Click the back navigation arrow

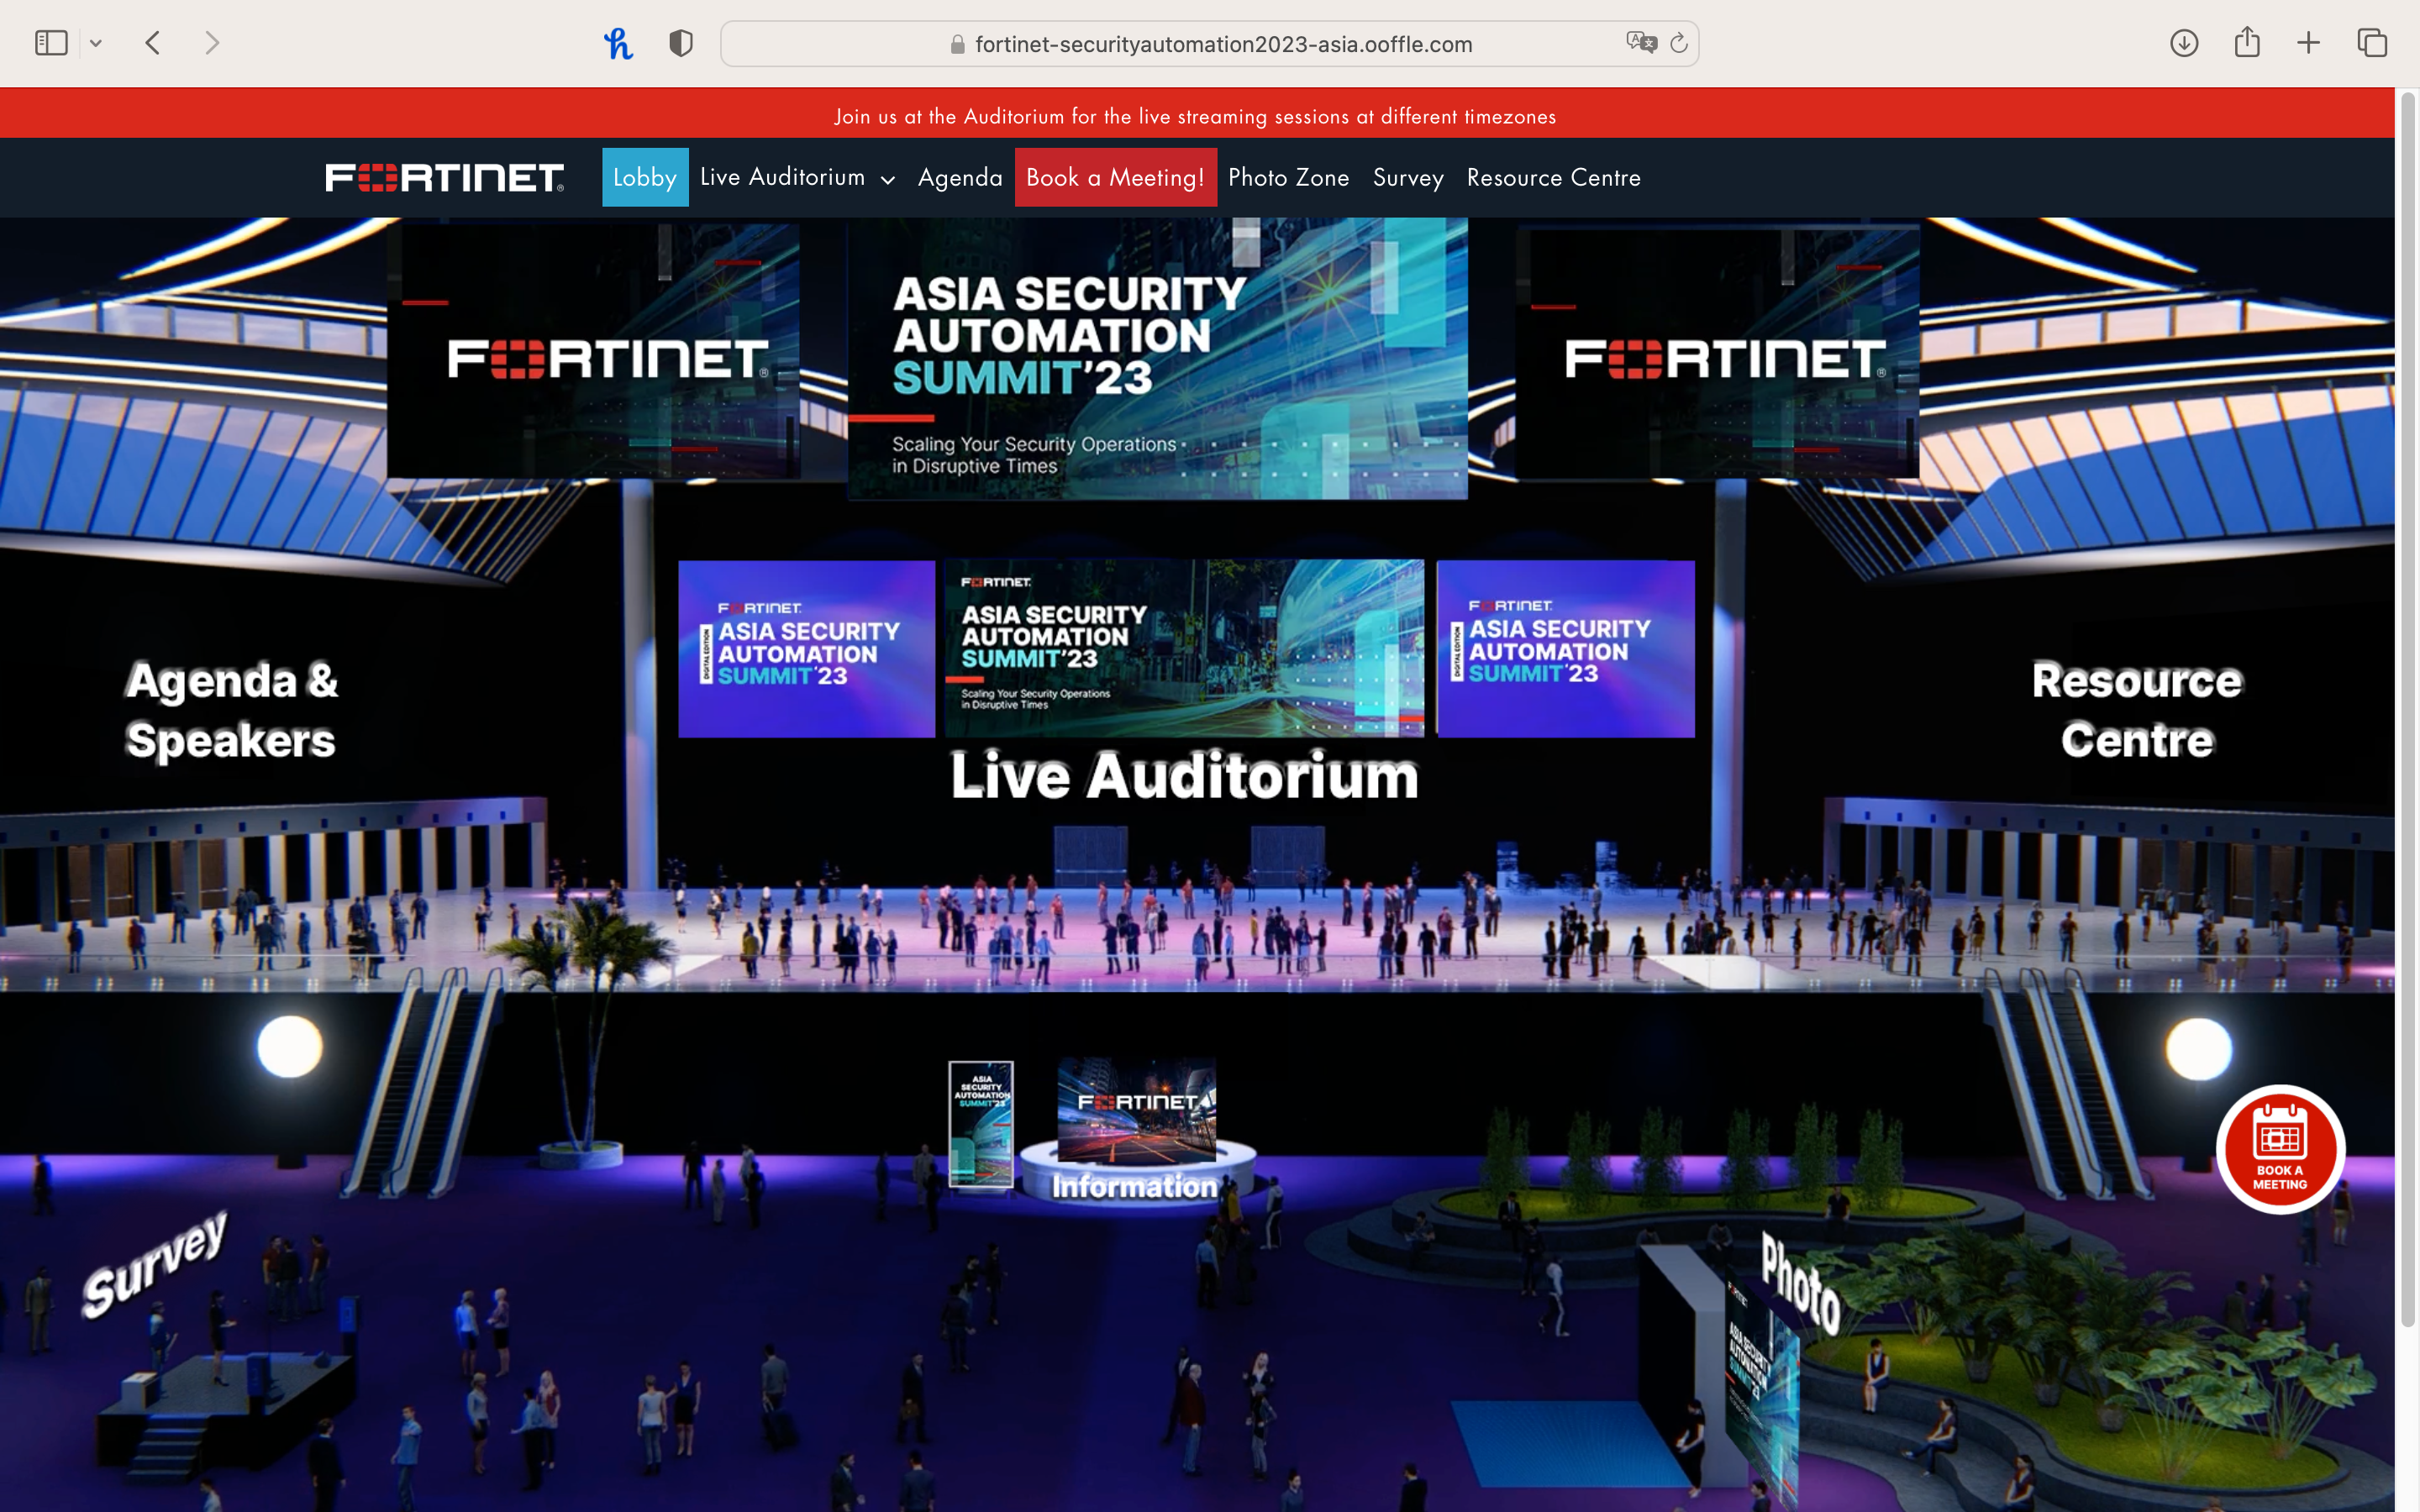coord(152,43)
